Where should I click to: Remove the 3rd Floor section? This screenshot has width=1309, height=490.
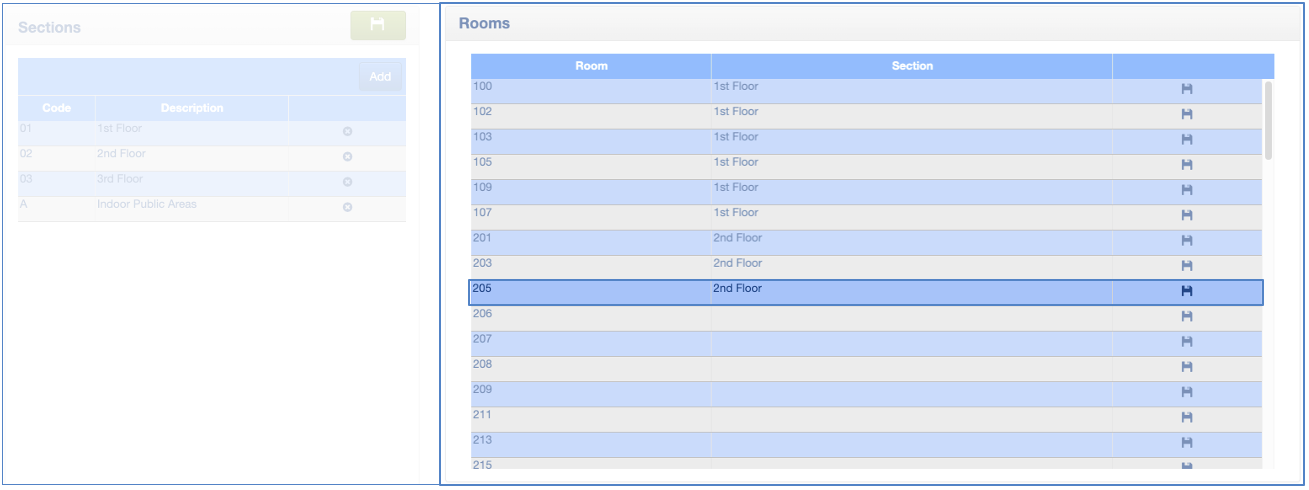[x=347, y=182]
